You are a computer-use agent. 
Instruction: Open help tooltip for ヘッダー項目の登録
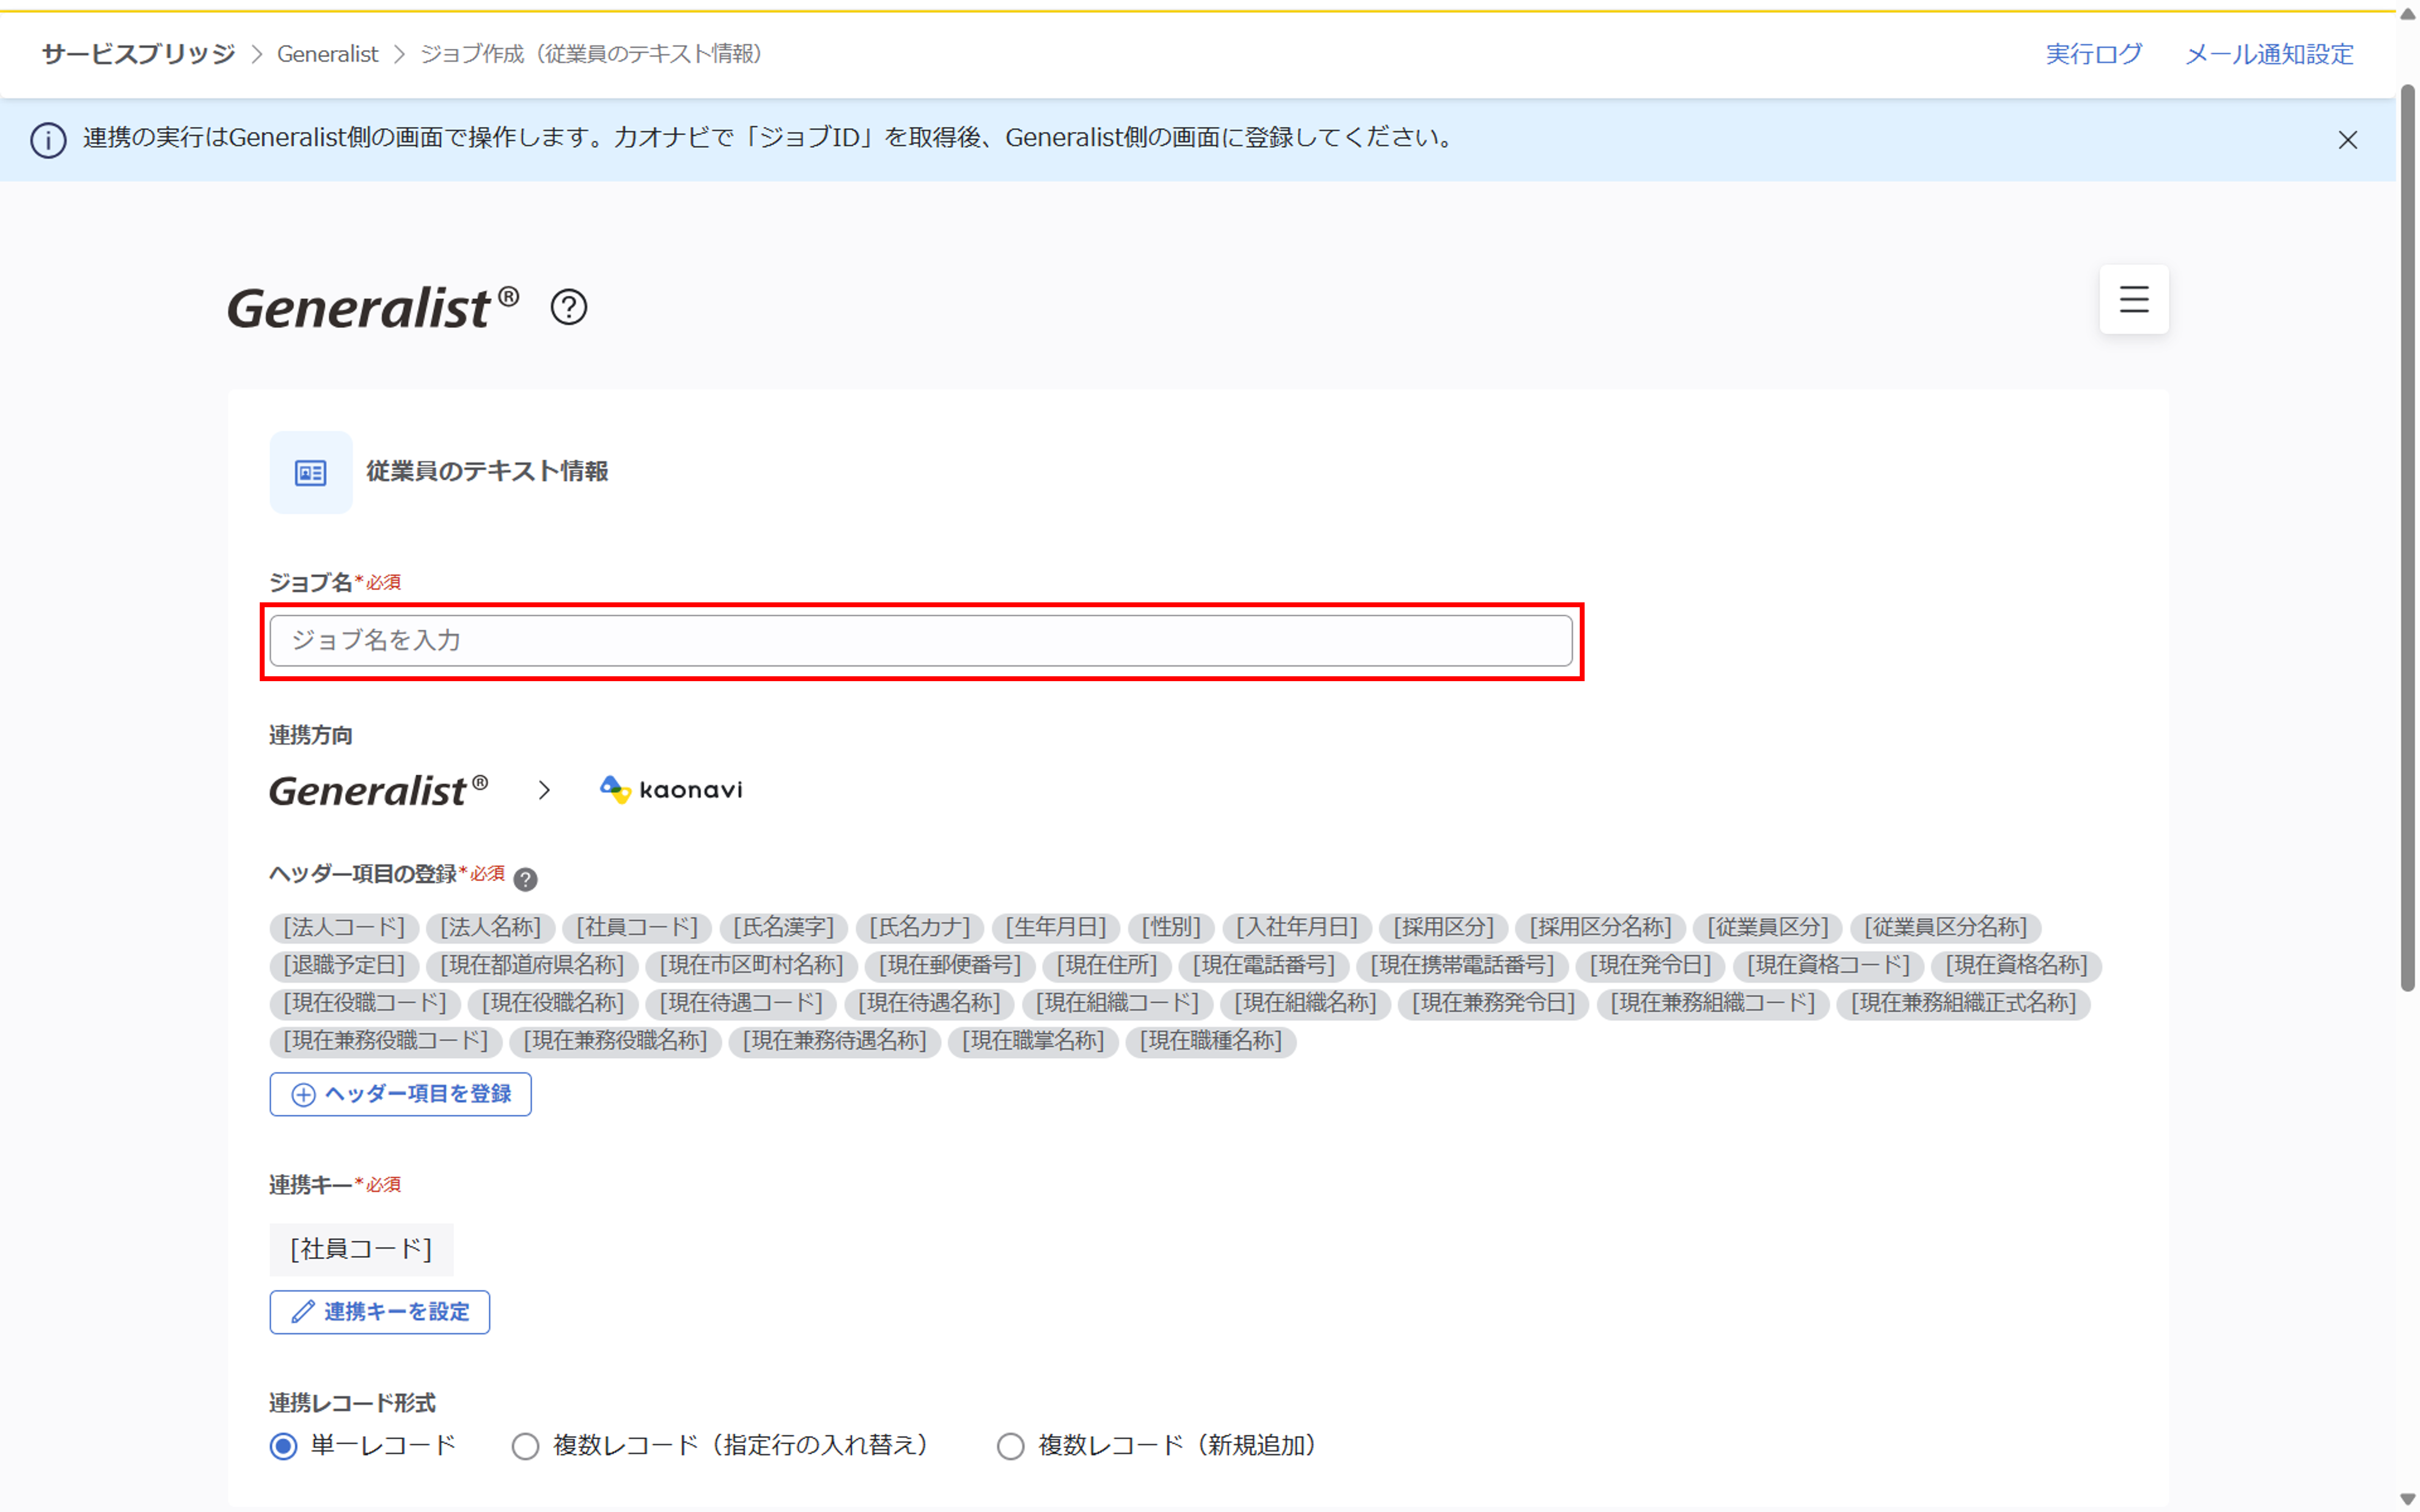(x=525, y=878)
